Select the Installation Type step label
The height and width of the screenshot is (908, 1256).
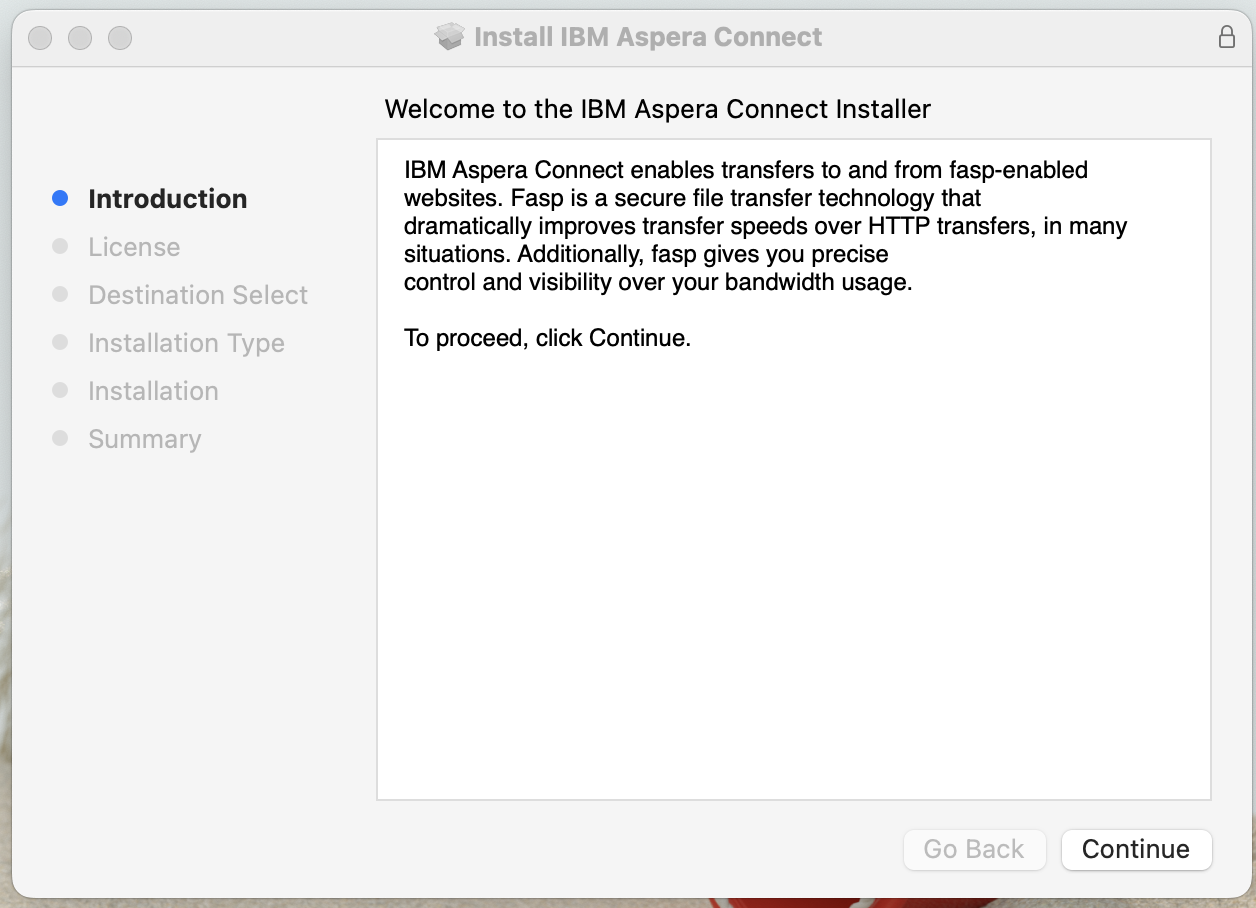(x=186, y=343)
